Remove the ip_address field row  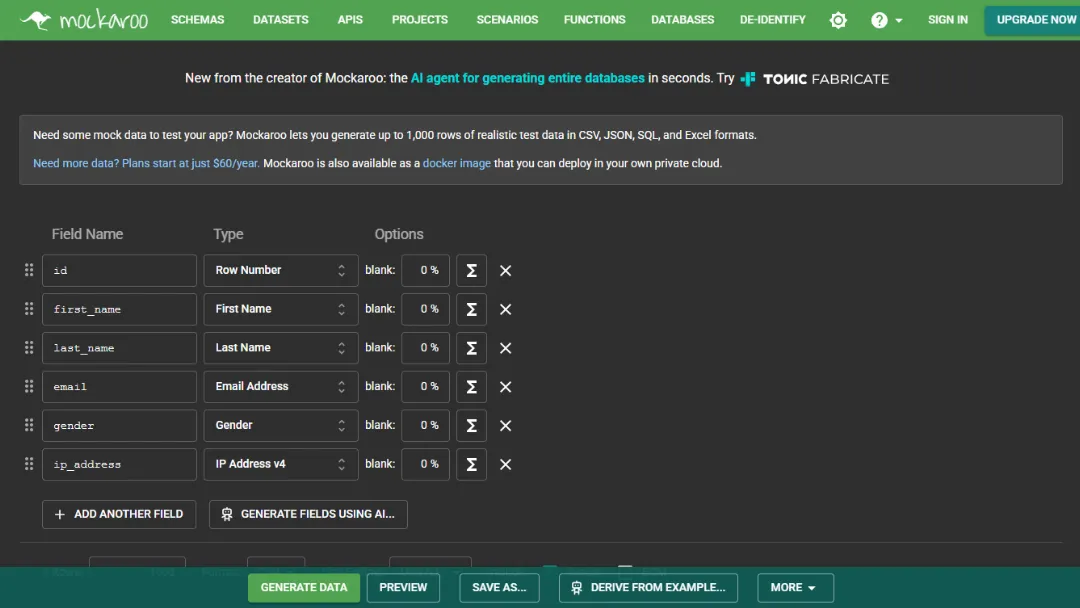point(506,464)
